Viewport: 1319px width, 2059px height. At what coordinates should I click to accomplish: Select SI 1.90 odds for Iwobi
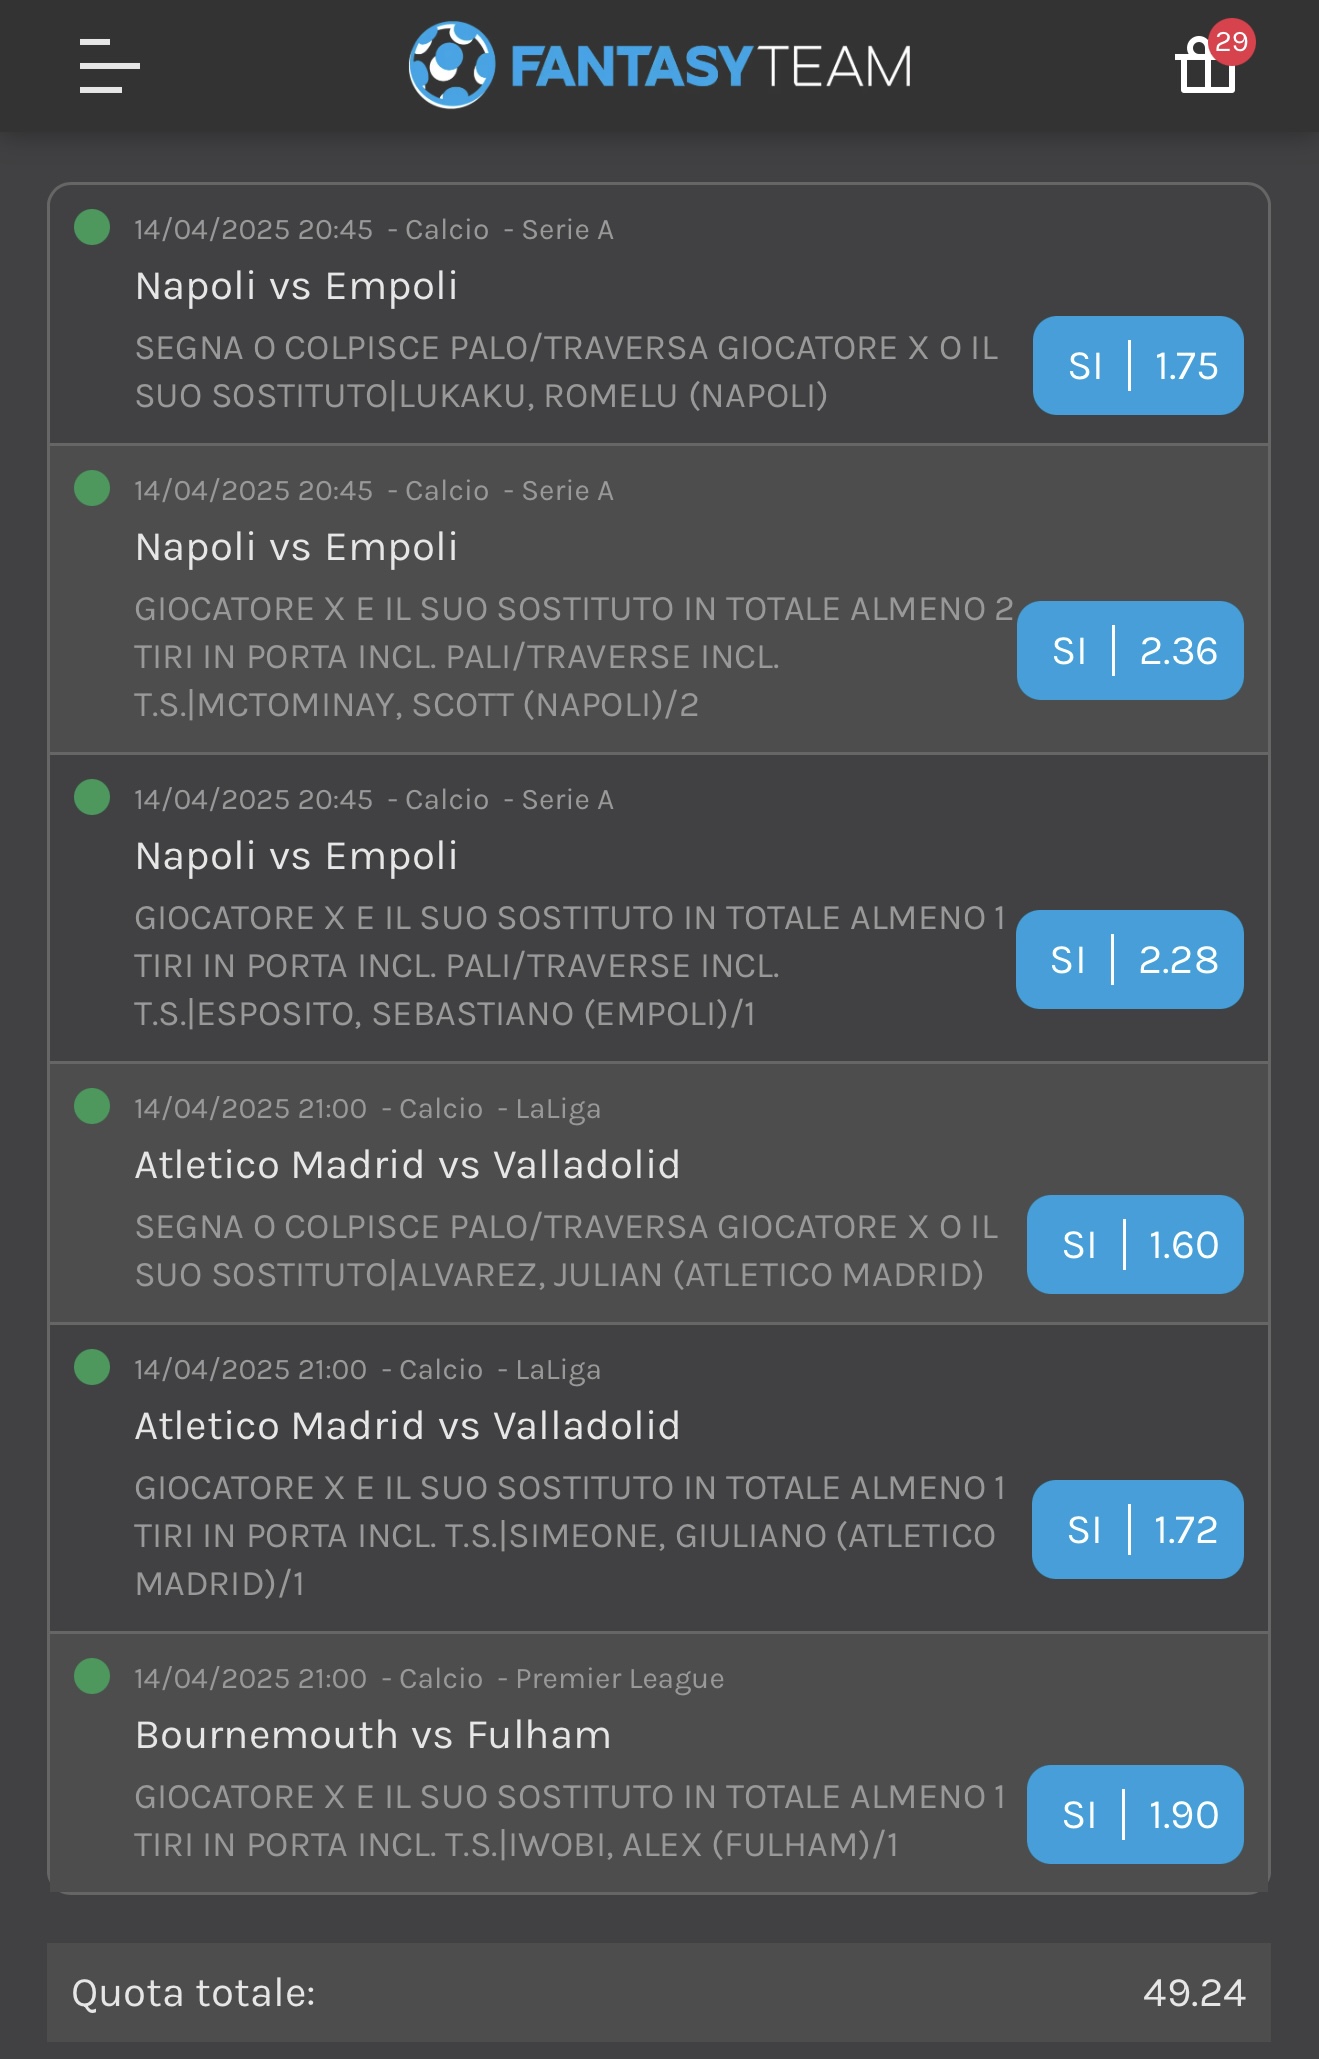click(1135, 1815)
